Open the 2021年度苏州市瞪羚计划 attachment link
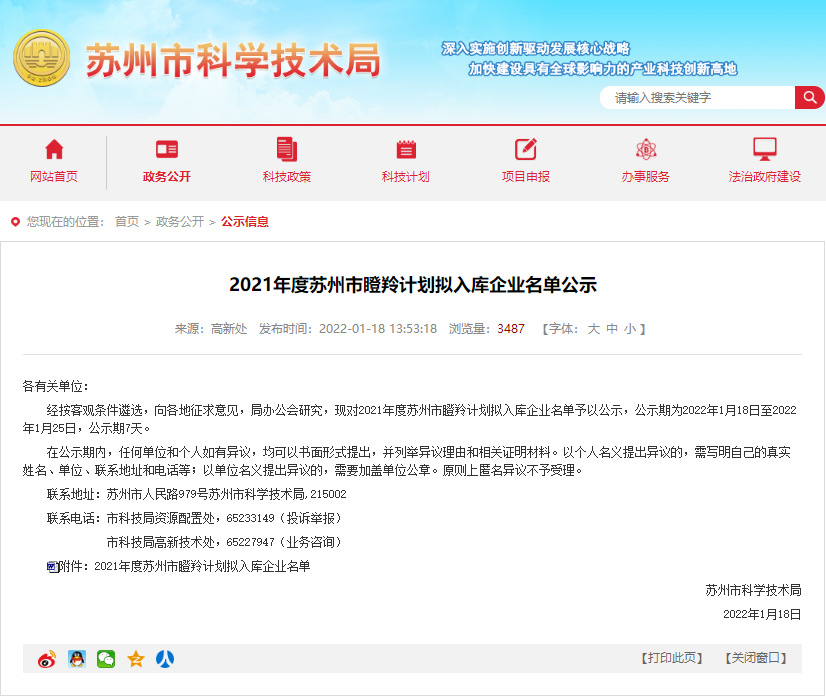 coord(202,566)
